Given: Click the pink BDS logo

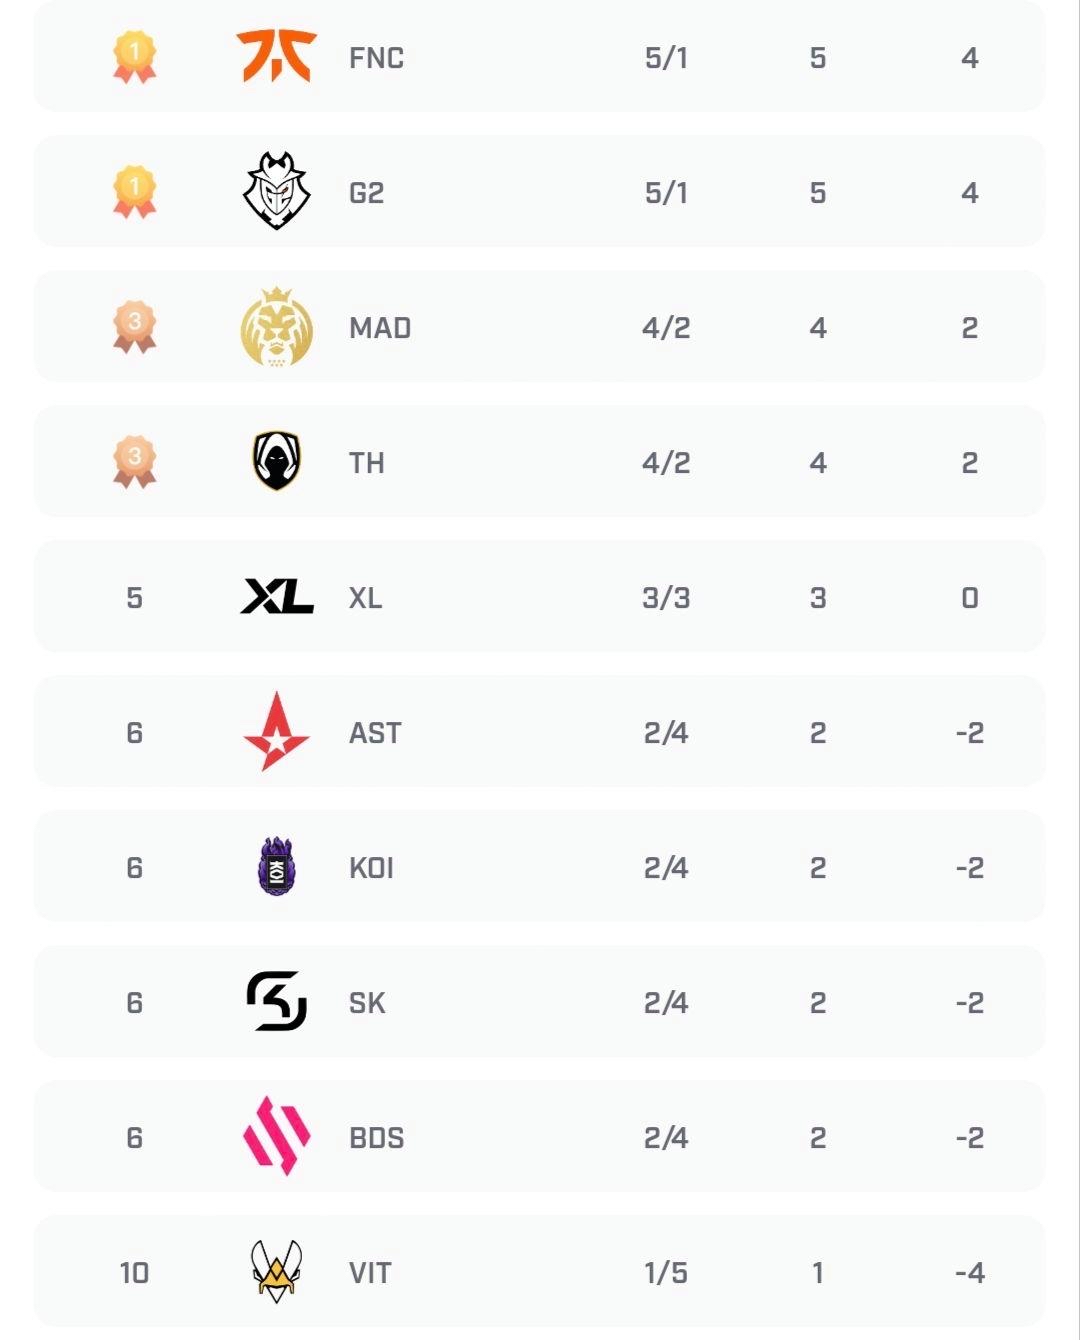Looking at the screenshot, I should [x=276, y=1136].
